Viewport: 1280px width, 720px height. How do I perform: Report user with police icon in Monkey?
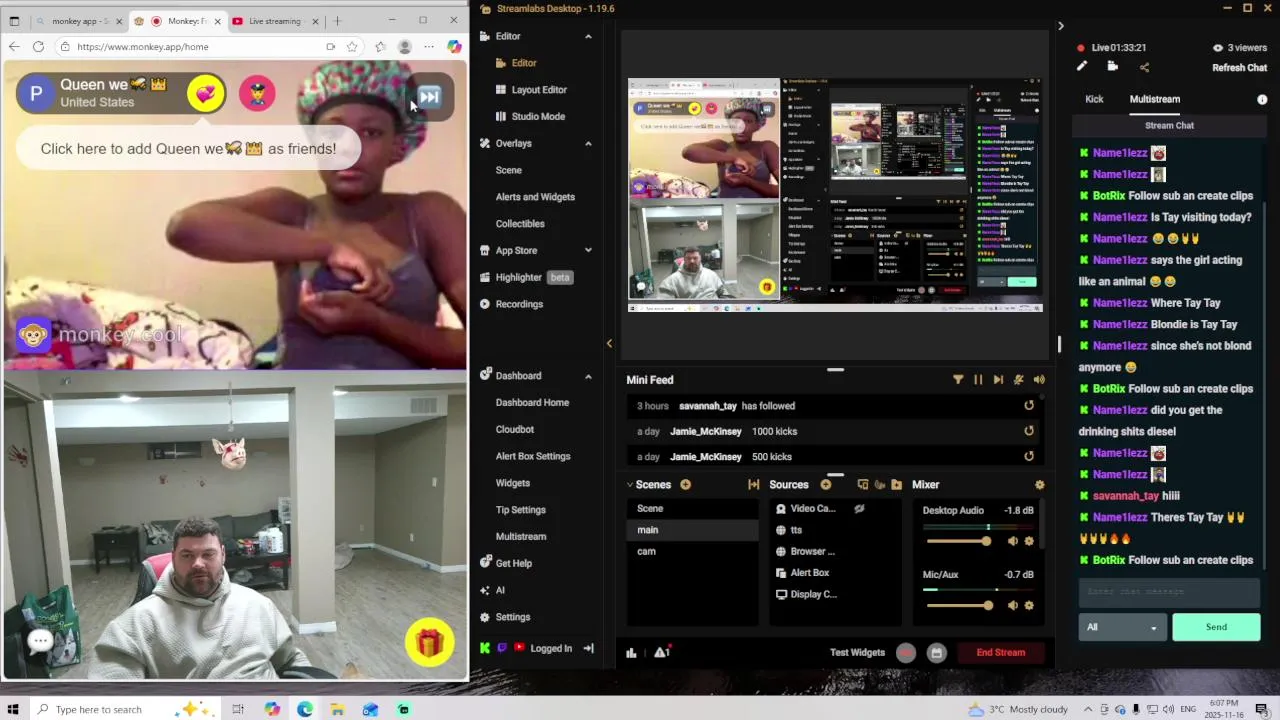pyautogui.click(x=257, y=94)
